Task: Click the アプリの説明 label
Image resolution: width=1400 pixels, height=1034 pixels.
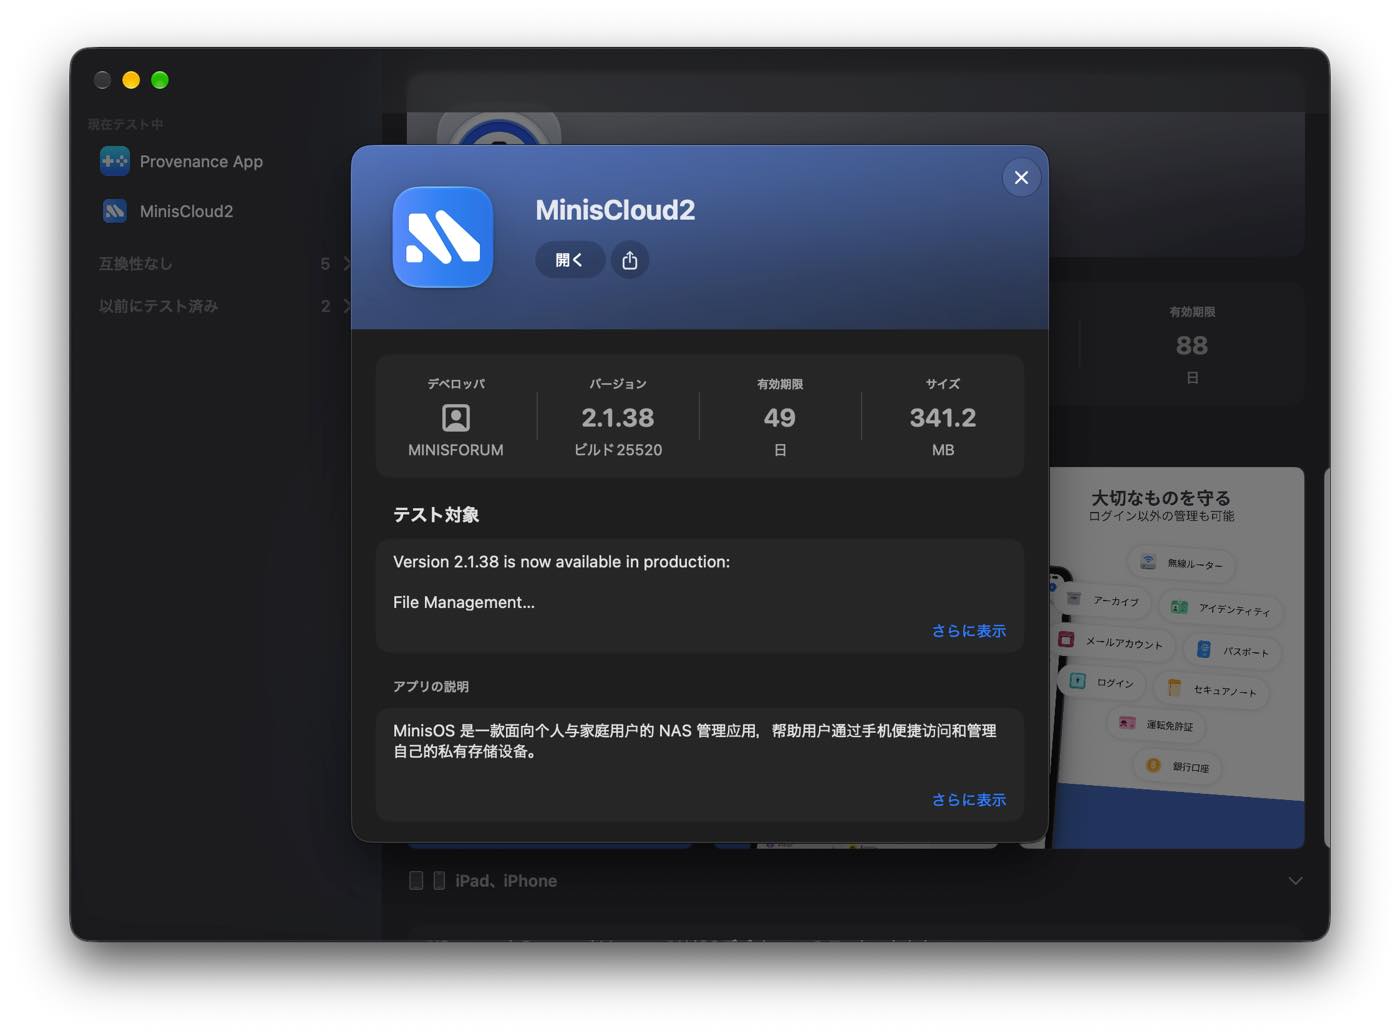Action: tap(431, 686)
